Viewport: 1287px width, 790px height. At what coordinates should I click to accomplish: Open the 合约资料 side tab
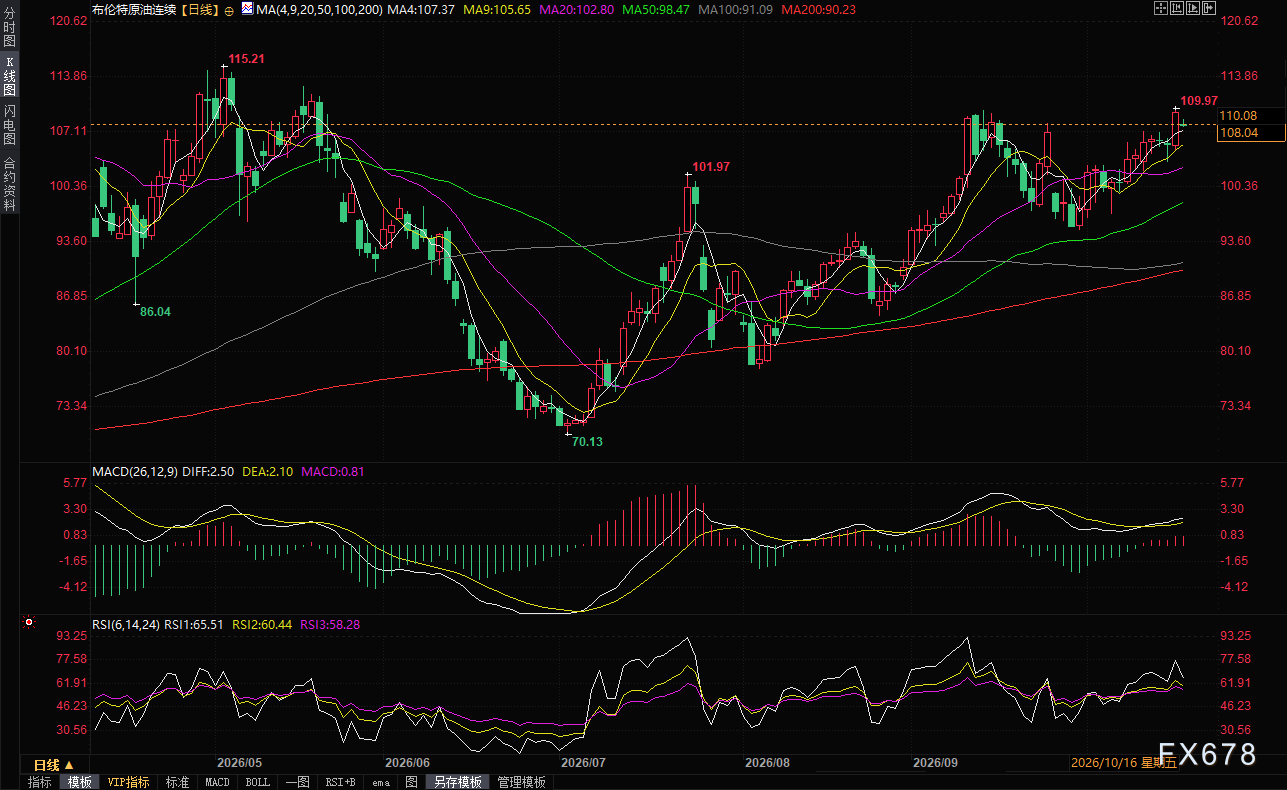9,183
